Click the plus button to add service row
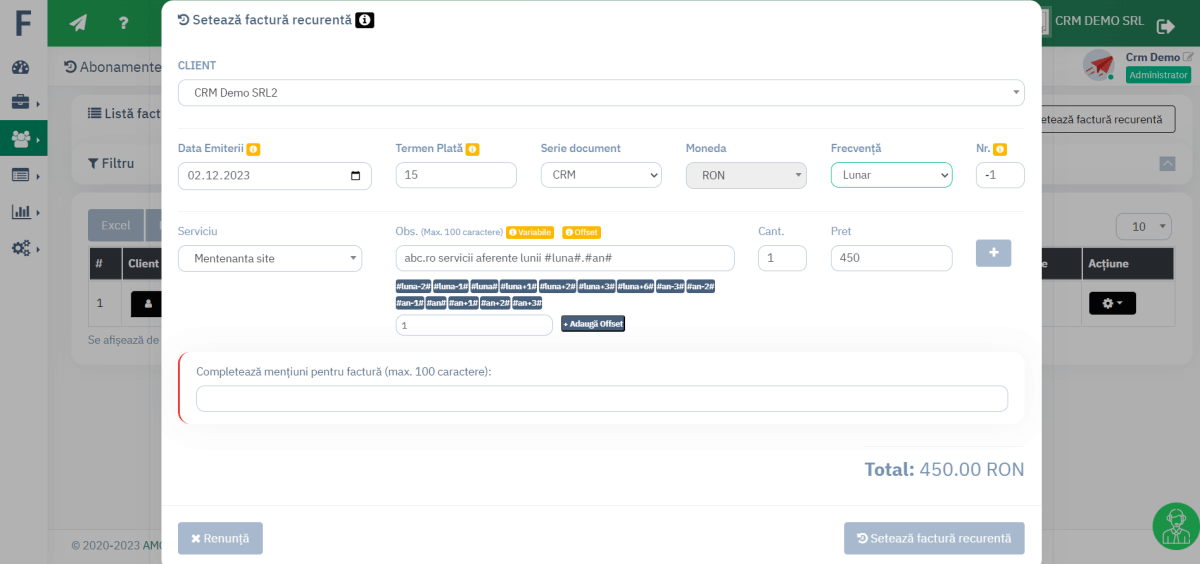This screenshot has height=564, width=1200. (x=993, y=253)
